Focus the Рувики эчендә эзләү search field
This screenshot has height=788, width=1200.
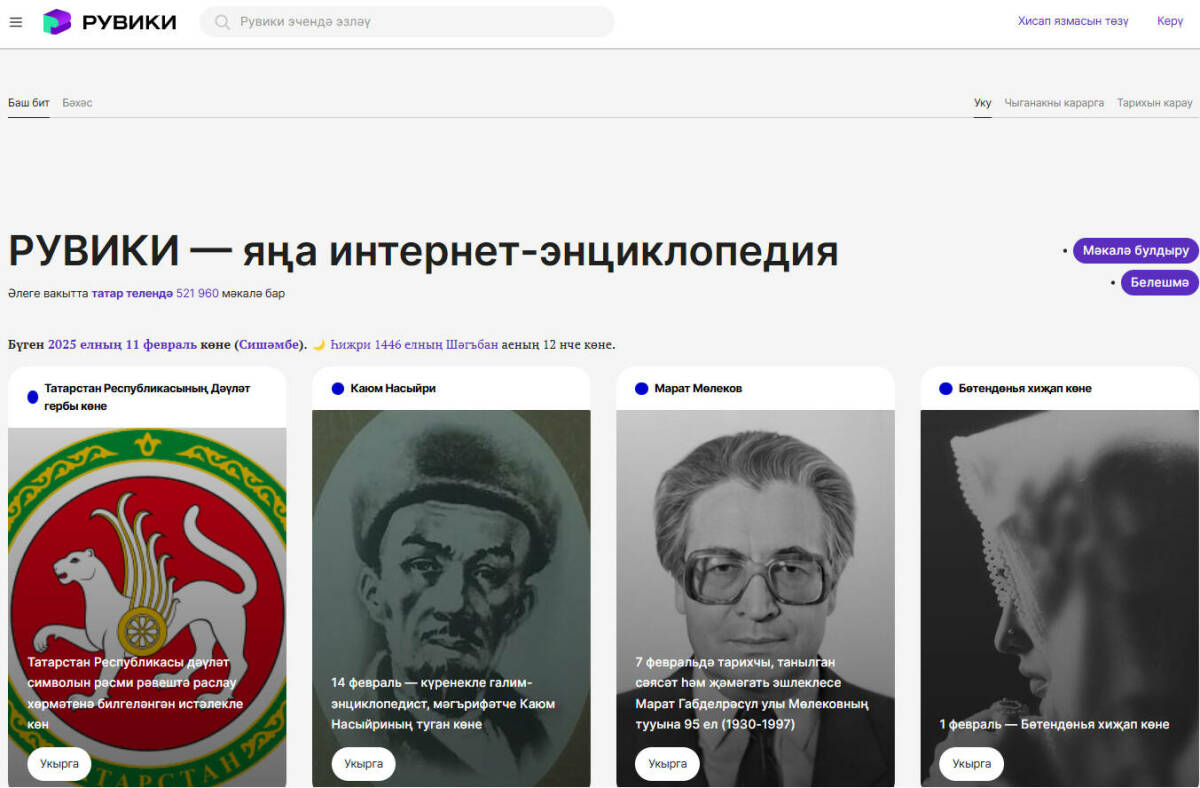(407, 22)
